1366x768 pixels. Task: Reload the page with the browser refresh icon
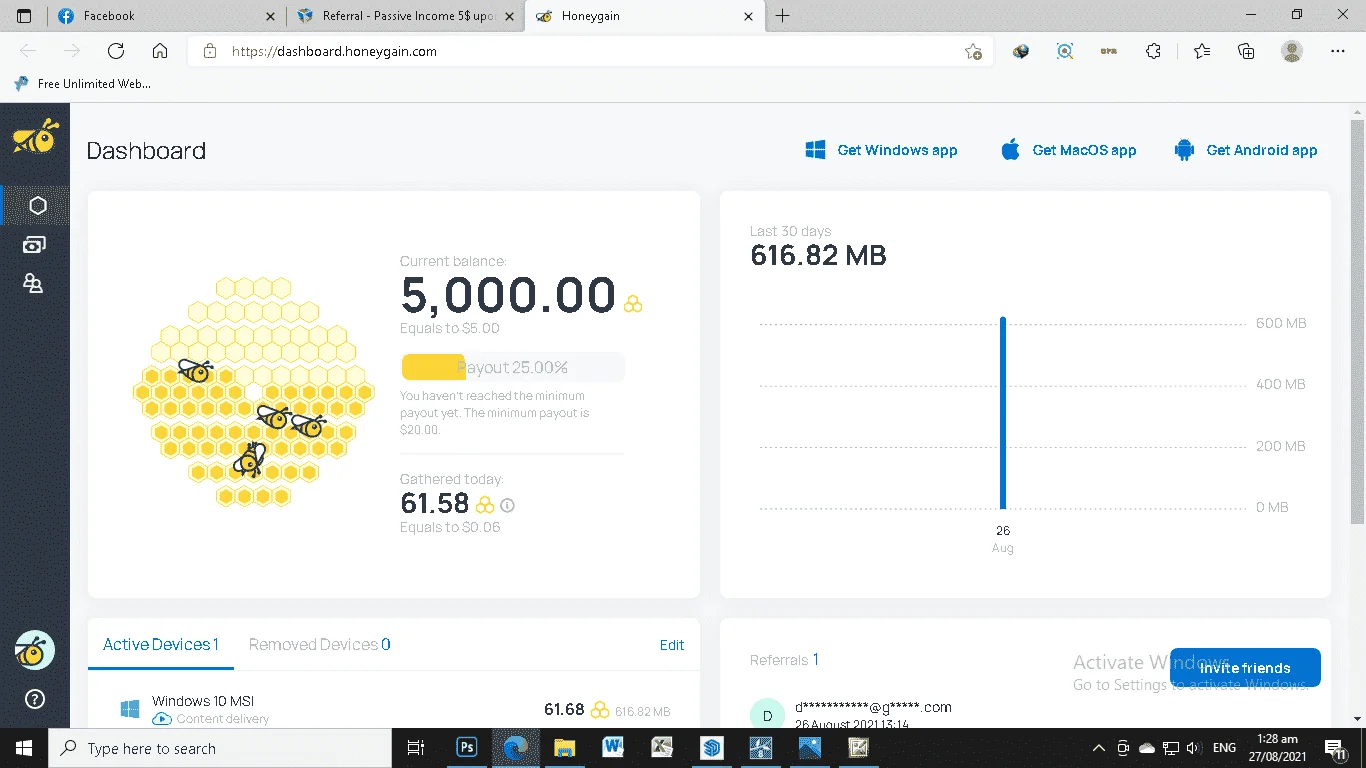click(x=116, y=51)
